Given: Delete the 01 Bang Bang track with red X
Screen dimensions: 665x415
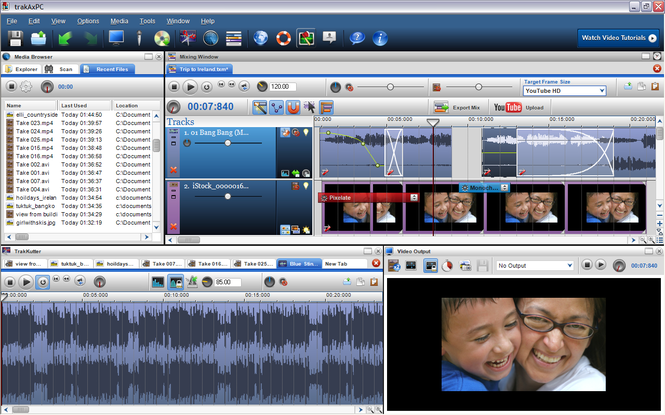Looking at the screenshot, I should 174,172.
